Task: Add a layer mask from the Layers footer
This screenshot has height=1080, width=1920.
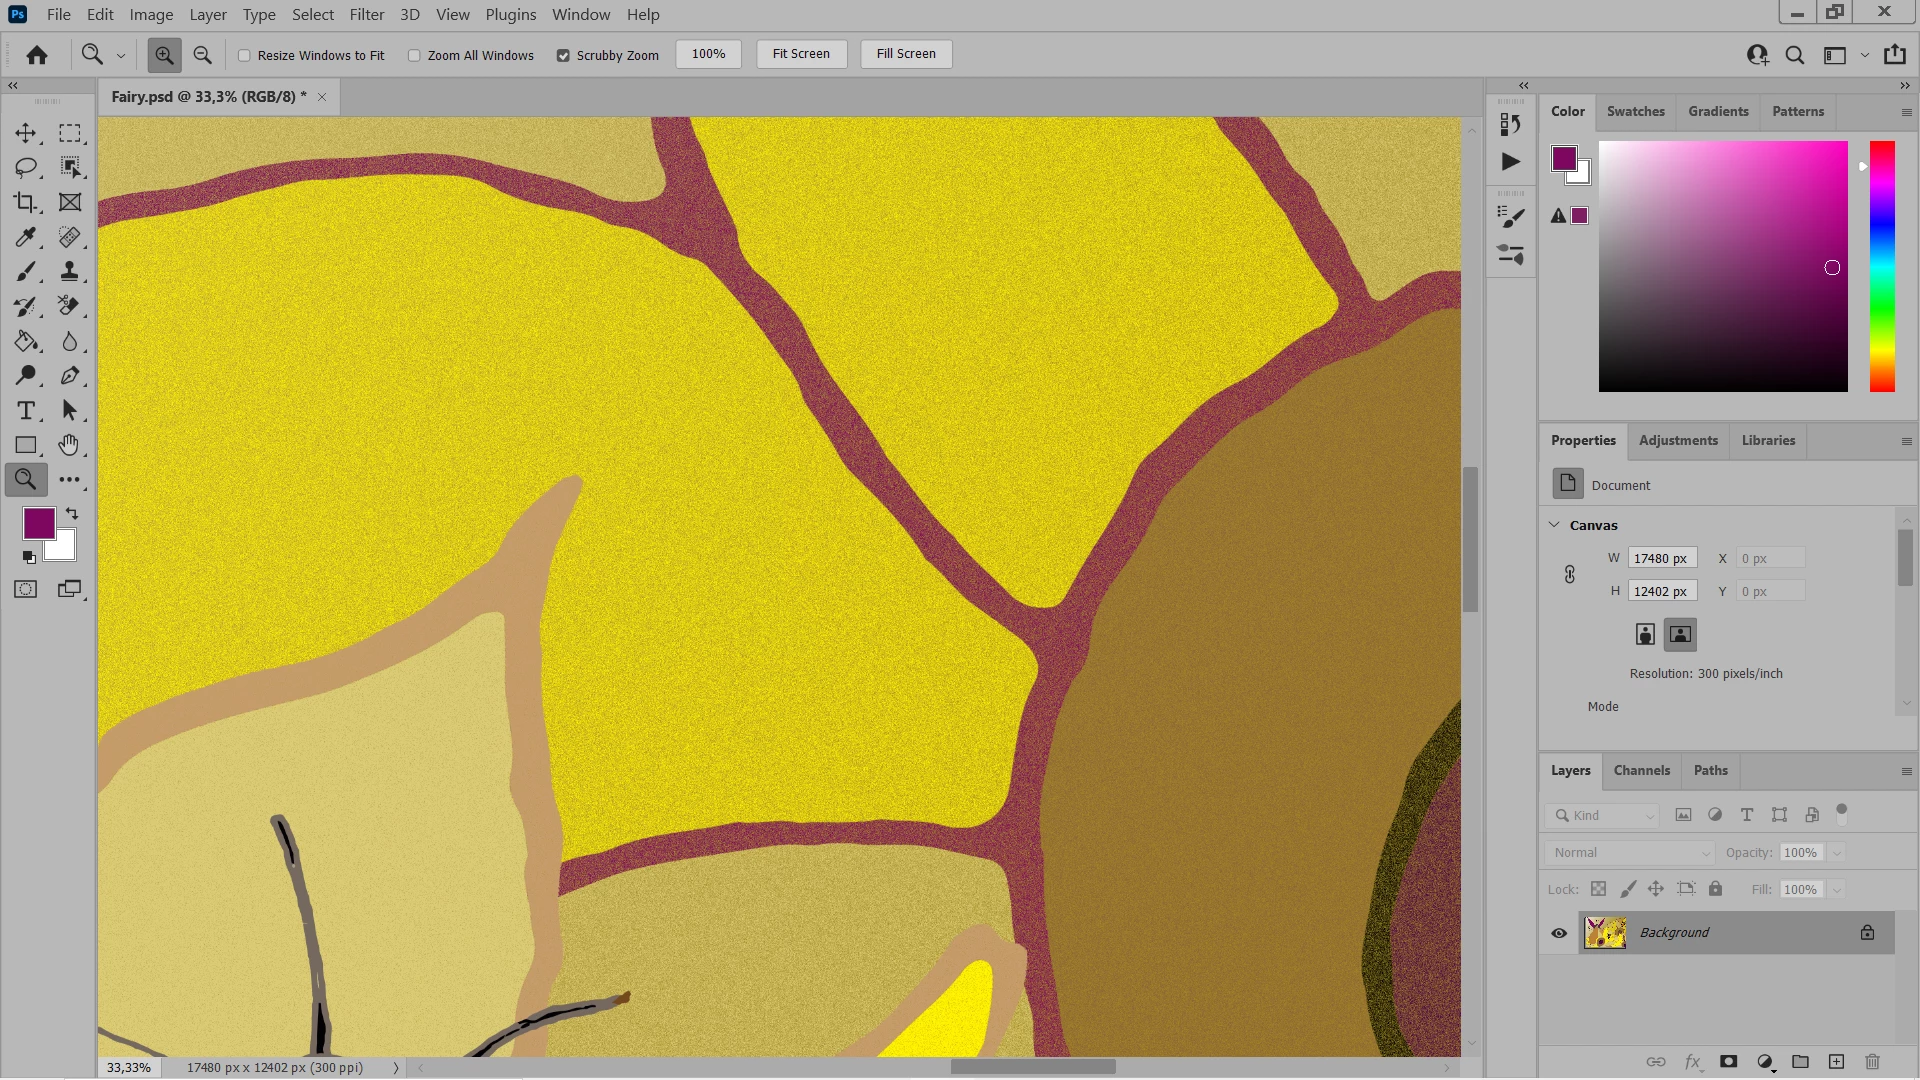Action: coord(1728,1062)
